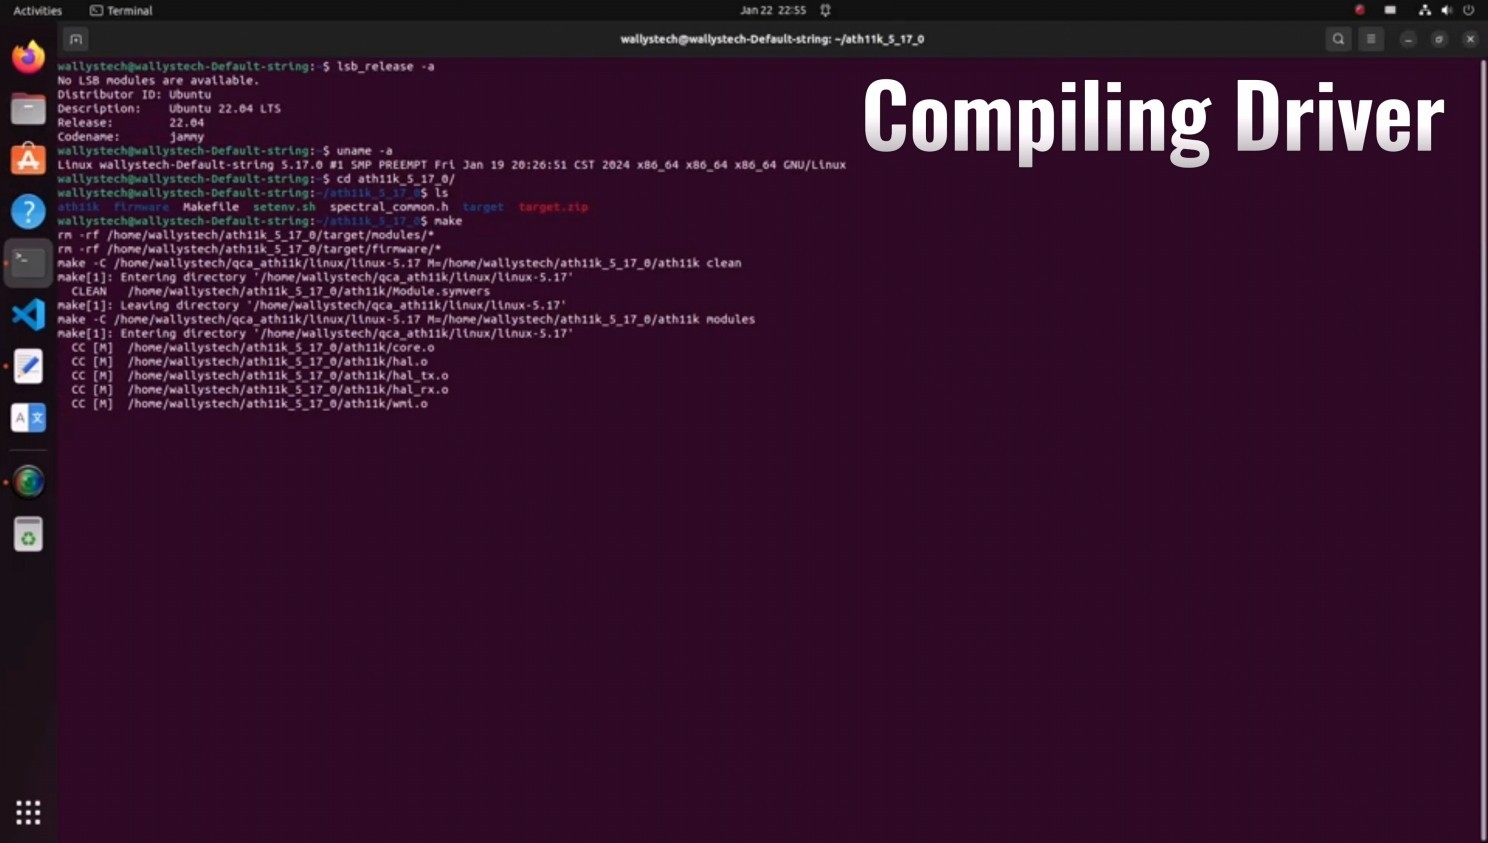
Task: Open the terminal hamburger menu
Action: [x=1371, y=39]
